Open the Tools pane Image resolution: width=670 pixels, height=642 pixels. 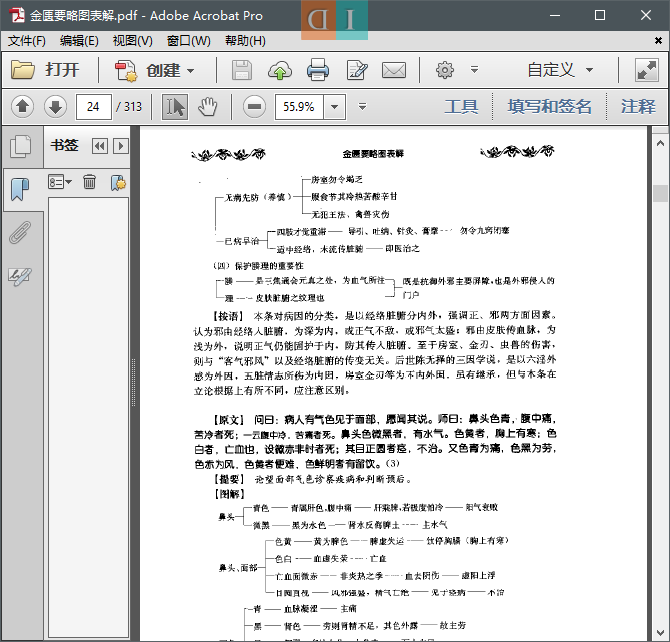(461, 106)
